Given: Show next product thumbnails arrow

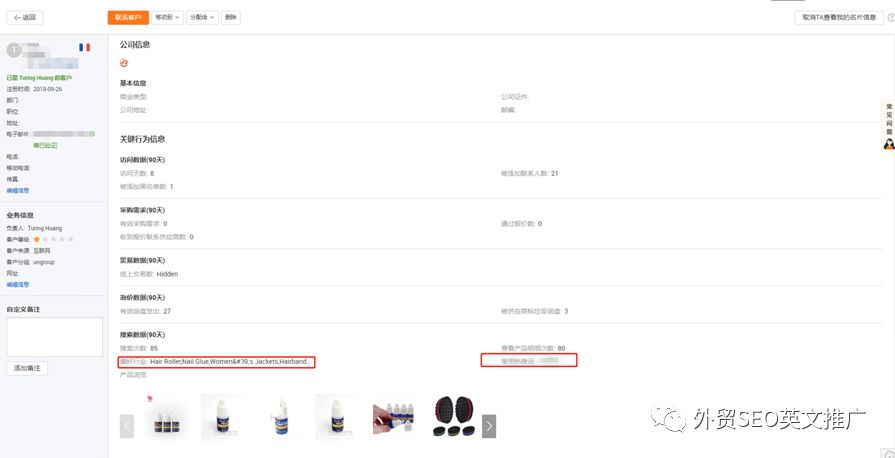Looking at the screenshot, I should [x=489, y=426].
